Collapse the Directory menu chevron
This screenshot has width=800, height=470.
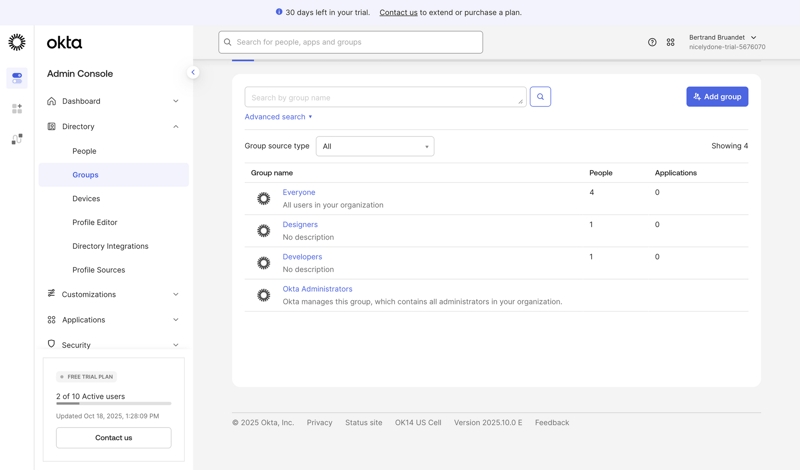coord(176,127)
